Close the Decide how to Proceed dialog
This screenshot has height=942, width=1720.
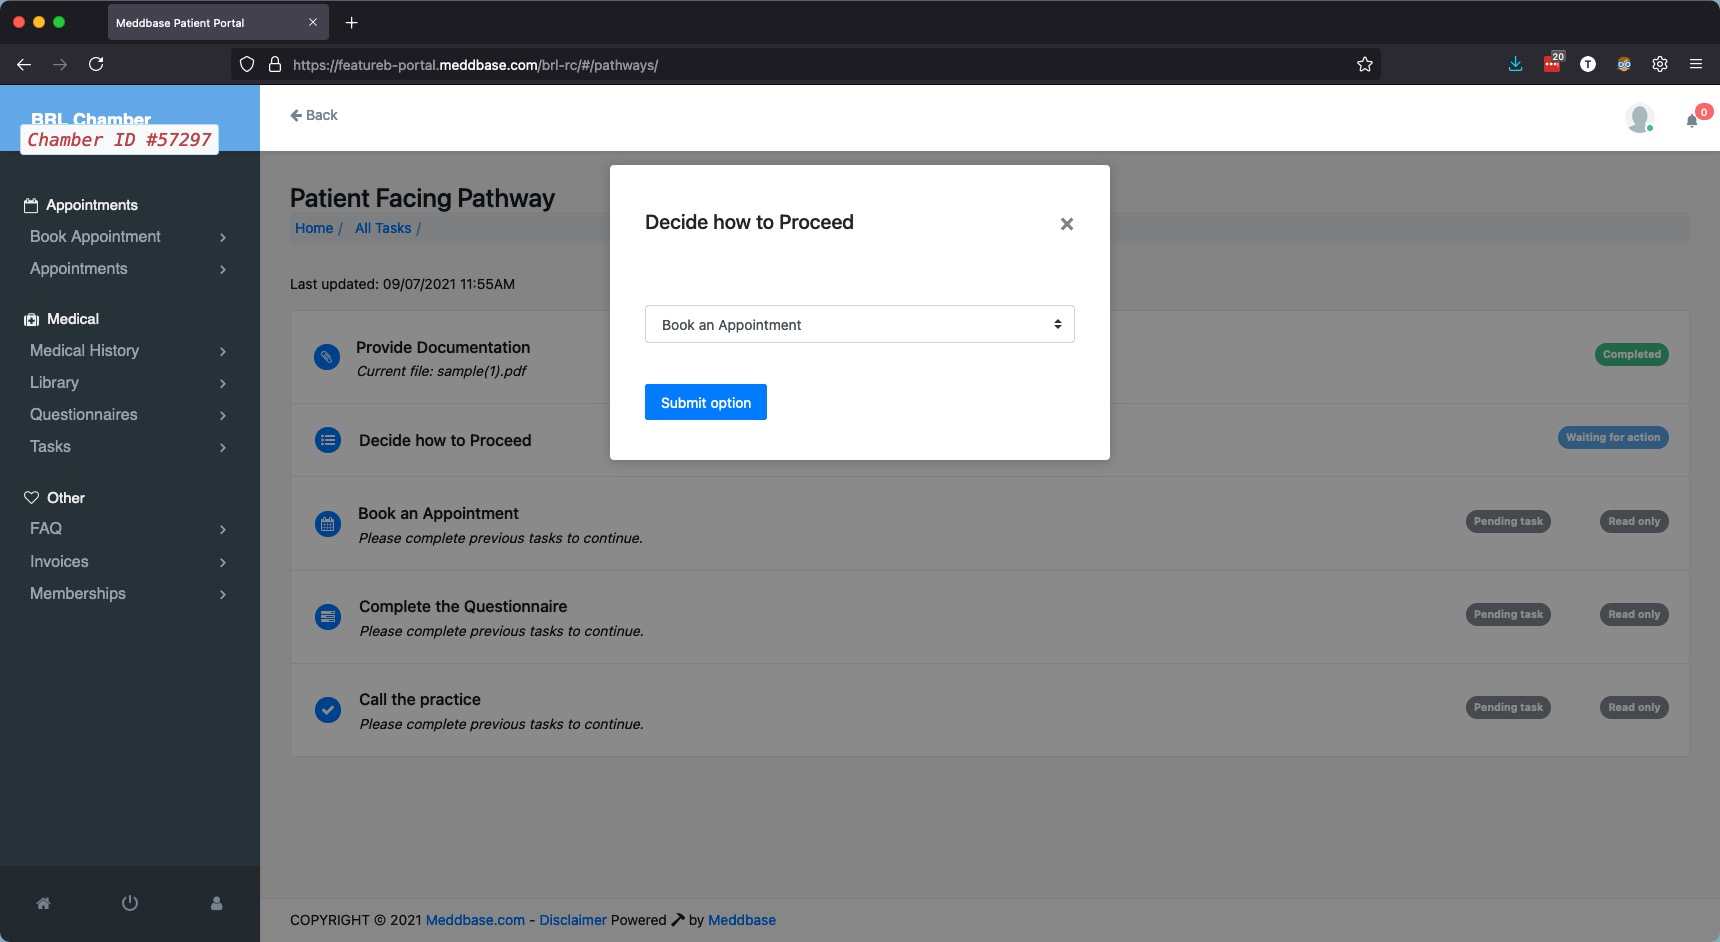(1067, 224)
